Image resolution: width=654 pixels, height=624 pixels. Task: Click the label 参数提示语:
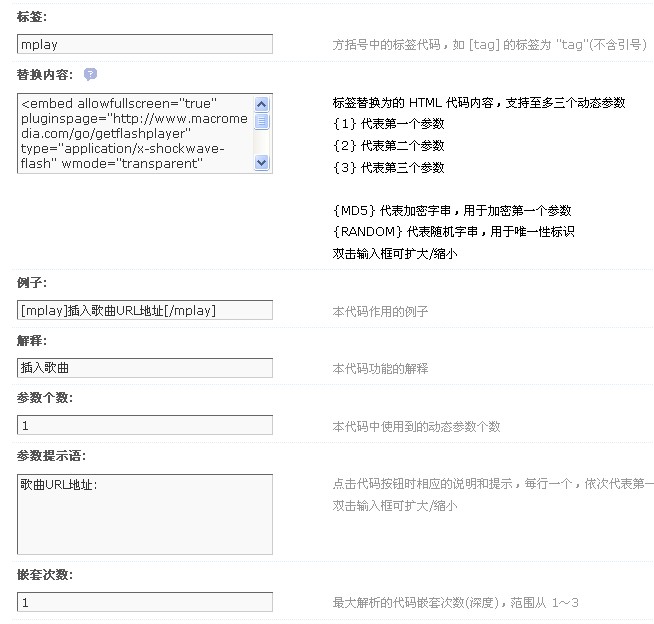(51, 456)
